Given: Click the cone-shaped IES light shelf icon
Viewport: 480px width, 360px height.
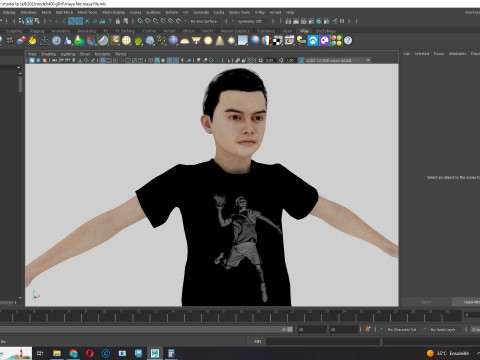Looking at the screenshot, I should click(220, 41).
